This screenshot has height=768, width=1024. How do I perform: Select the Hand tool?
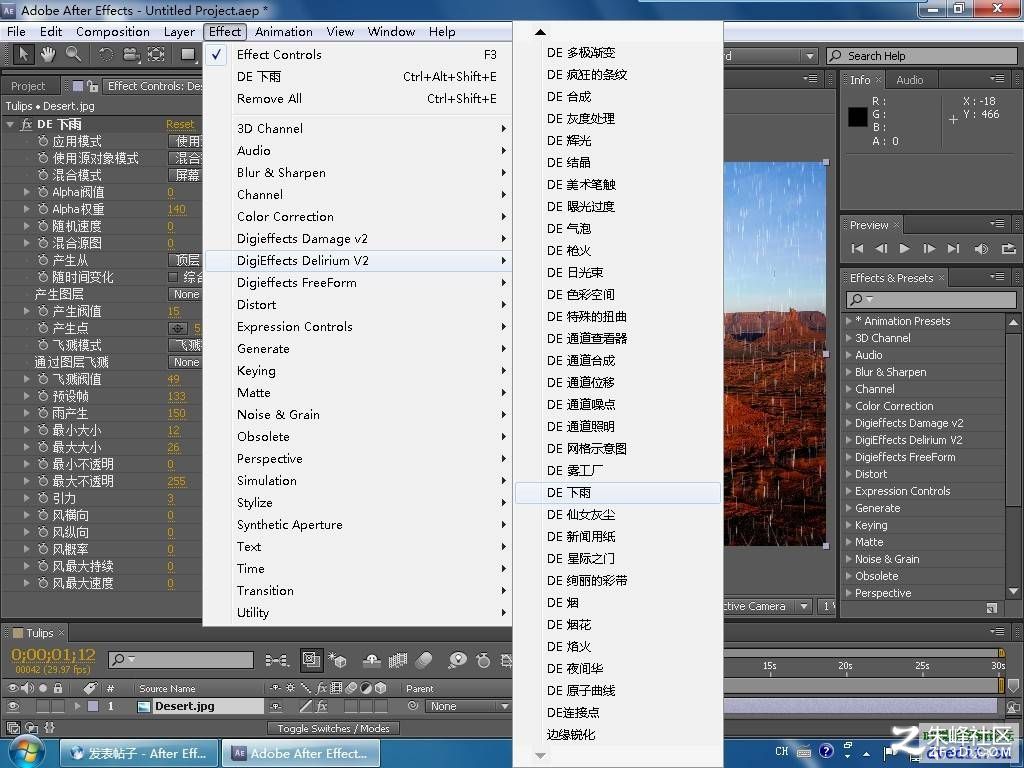click(x=48, y=54)
